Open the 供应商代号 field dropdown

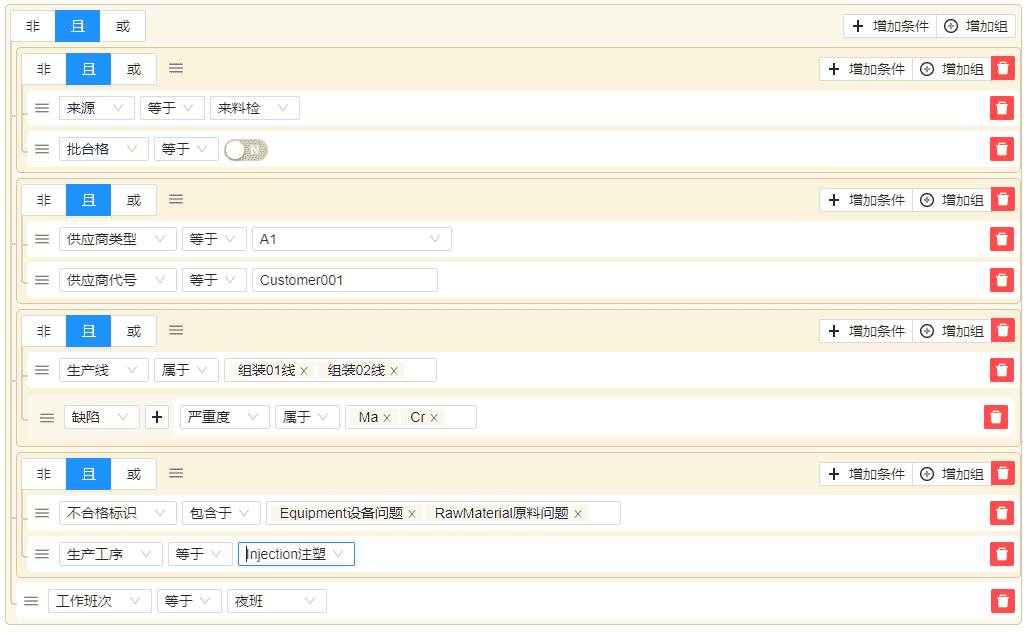[117, 280]
